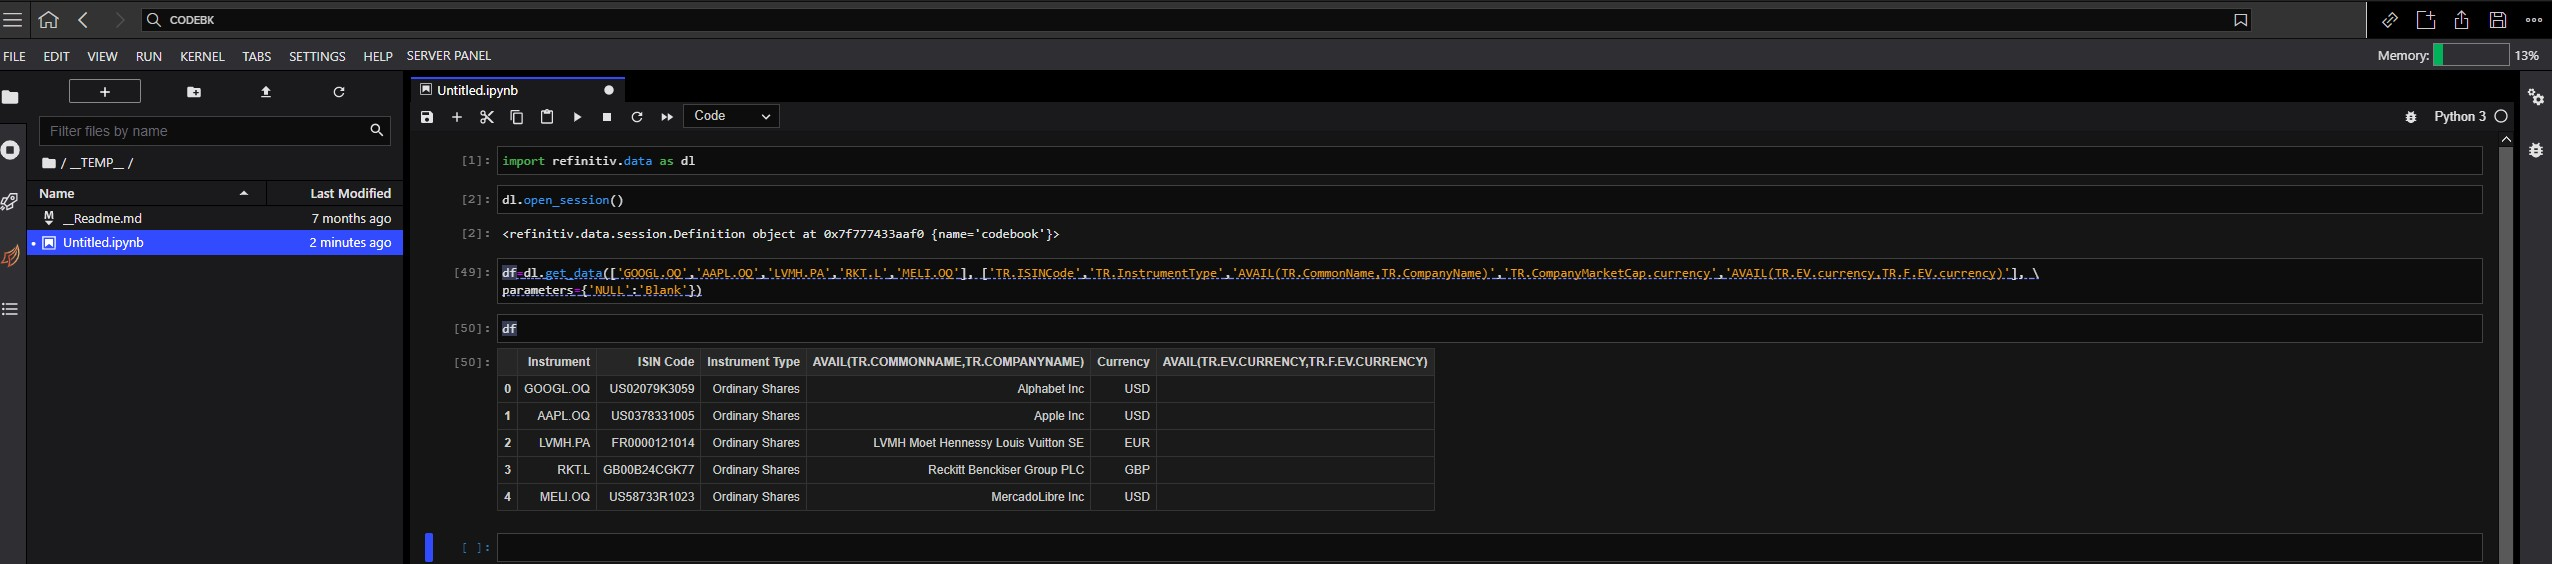Click the dl.get_data code cell
Image resolution: width=2552 pixels, height=564 pixels.
1489,282
